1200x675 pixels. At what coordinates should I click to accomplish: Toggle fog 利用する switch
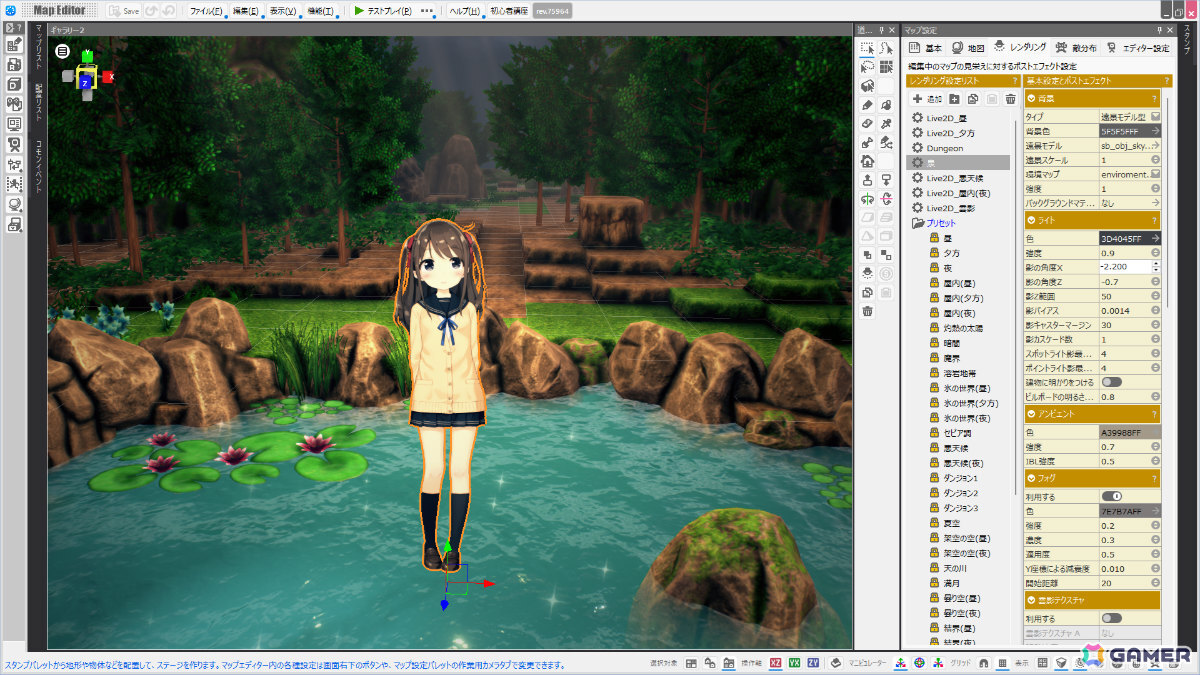pyautogui.click(x=1111, y=495)
